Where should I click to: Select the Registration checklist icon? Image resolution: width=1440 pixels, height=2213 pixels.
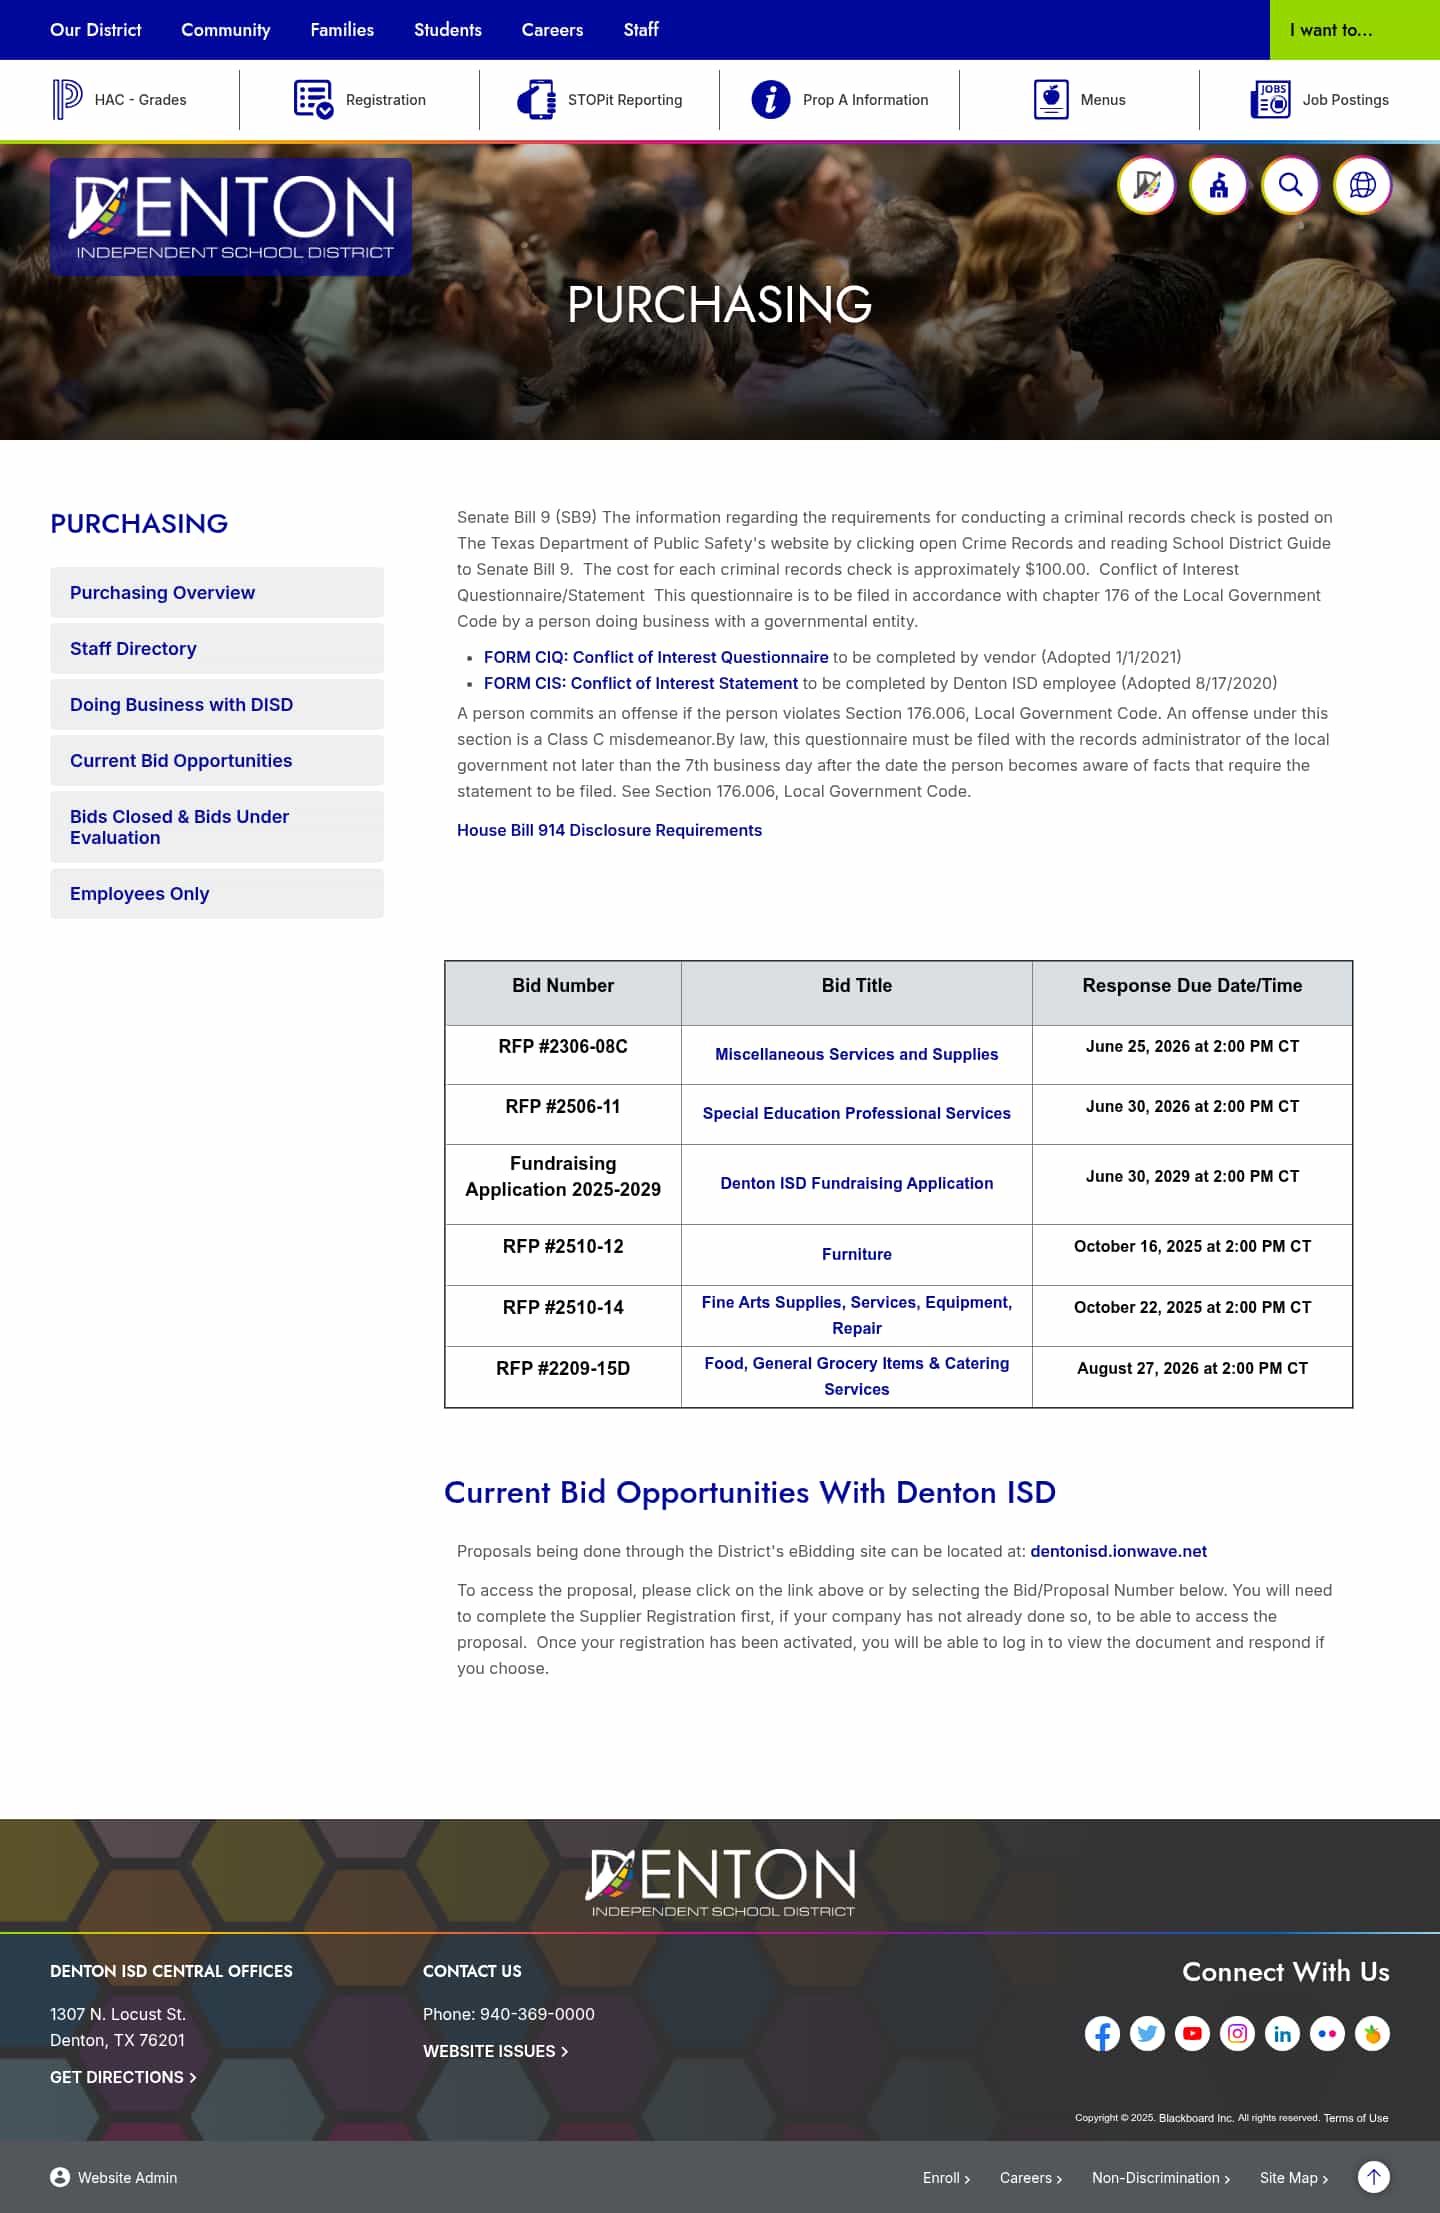pyautogui.click(x=313, y=100)
